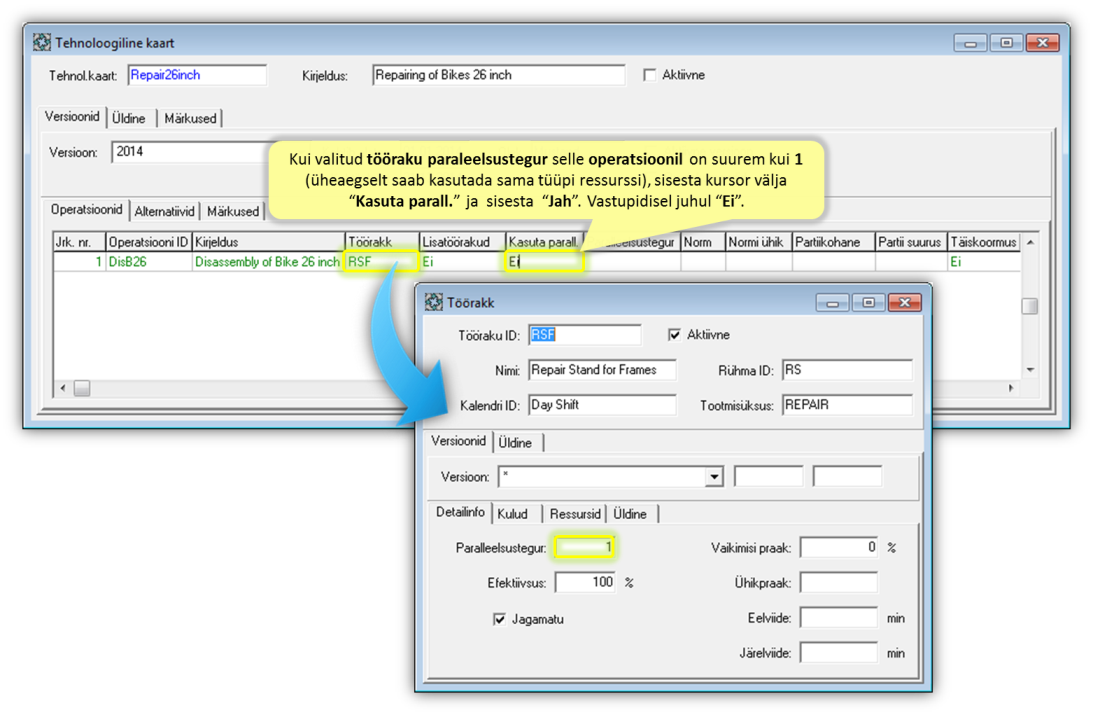The height and width of the screenshot is (715, 1093).
Task: Click the Kirjeldus field Repairing of Bikes
Action: pyautogui.click(x=498, y=75)
